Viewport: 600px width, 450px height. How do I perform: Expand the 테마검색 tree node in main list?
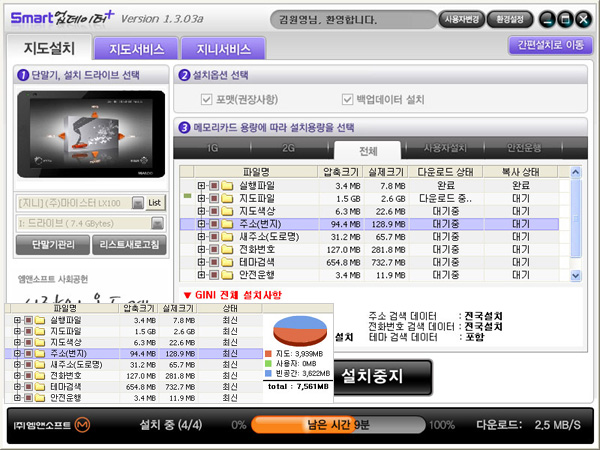201,262
